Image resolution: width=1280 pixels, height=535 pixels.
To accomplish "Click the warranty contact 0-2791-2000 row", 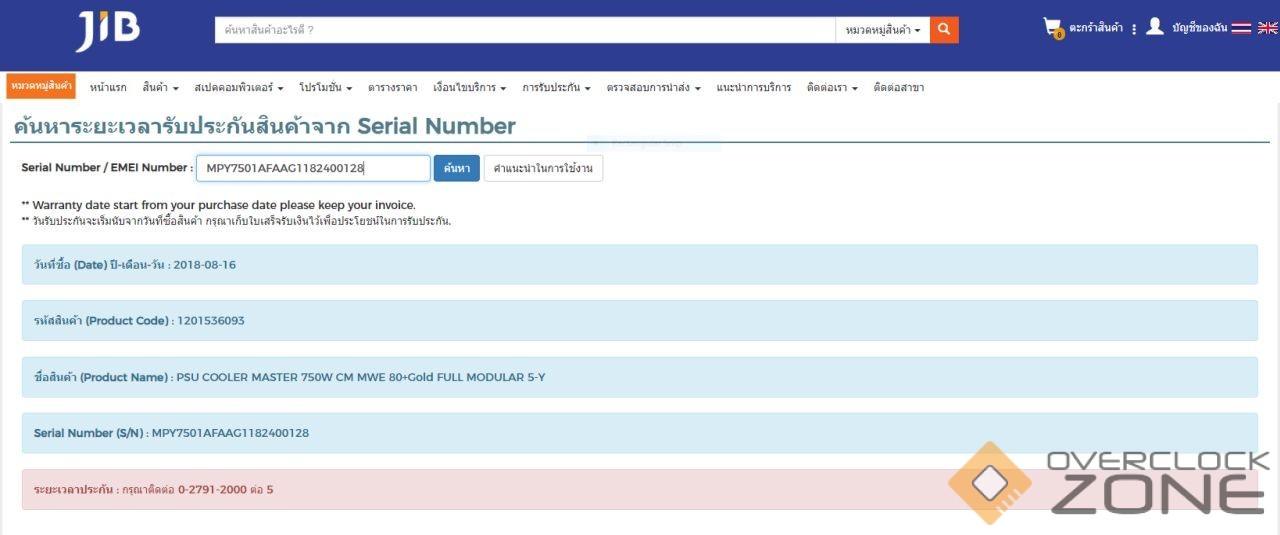I will click(x=640, y=490).
